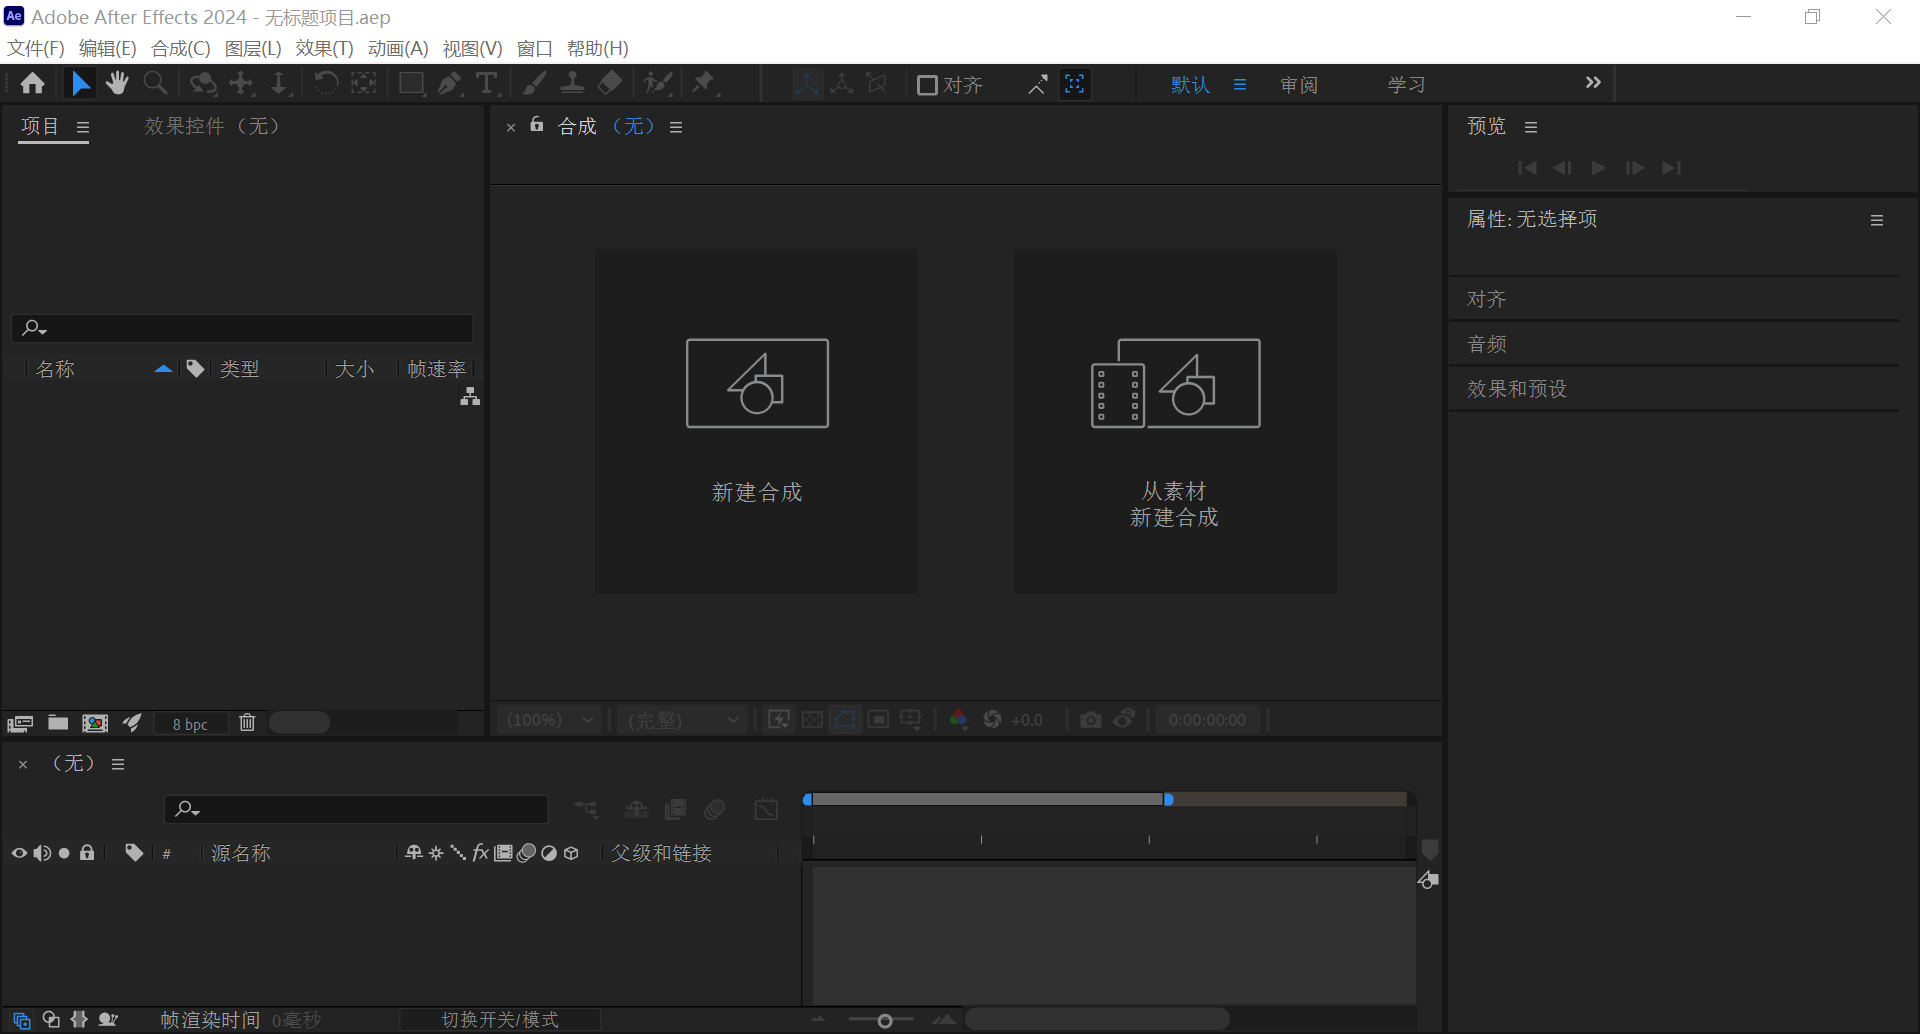
Task: Toggle the frame blending timeline switch
Action: pyautogui.click(x=676, y=809)
